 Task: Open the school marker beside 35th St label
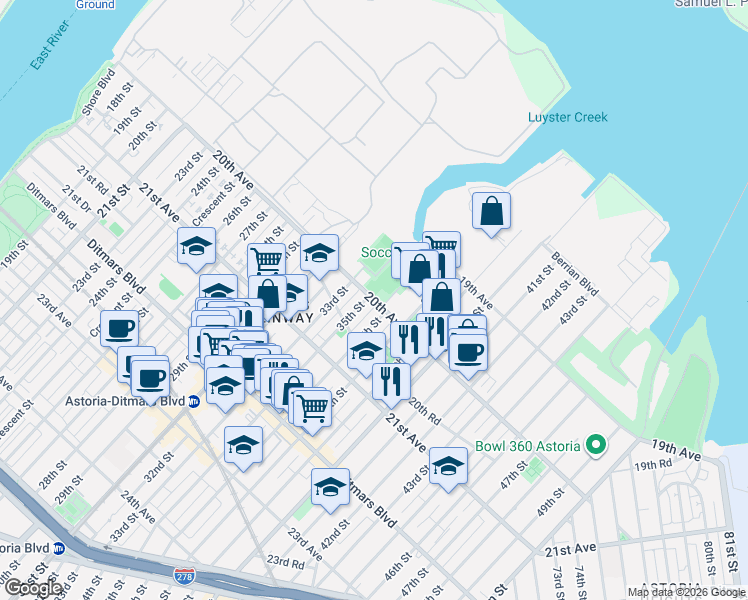pos(366,352)
